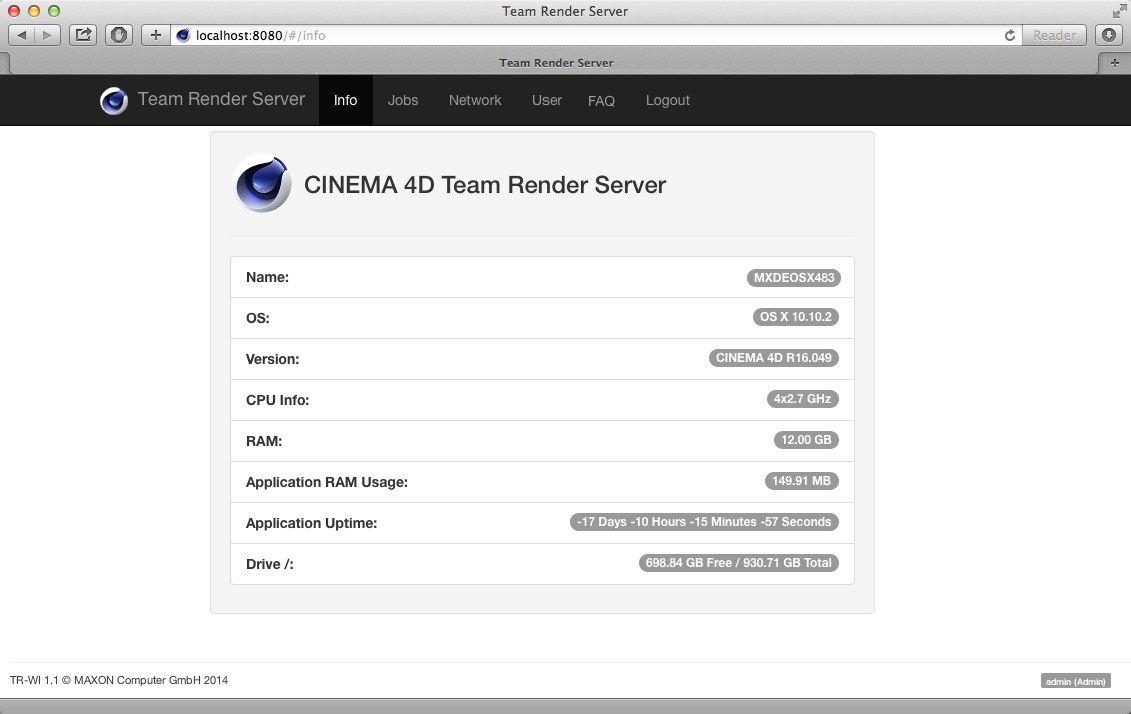This screenshot has height=714, width=1131.
Task: Click Logout in the navbar
Action: [x=667, y=100]
